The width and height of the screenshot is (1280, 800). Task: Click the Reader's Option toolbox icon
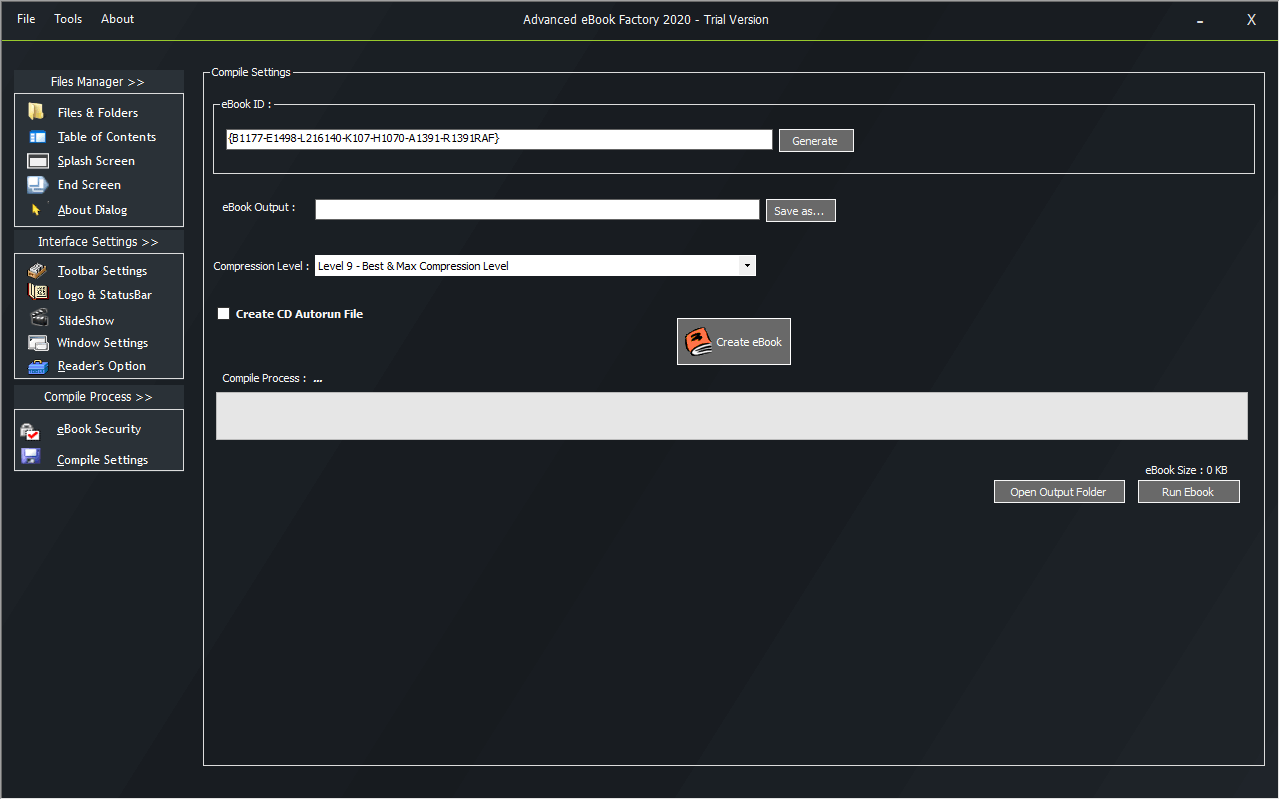[38, 367]
